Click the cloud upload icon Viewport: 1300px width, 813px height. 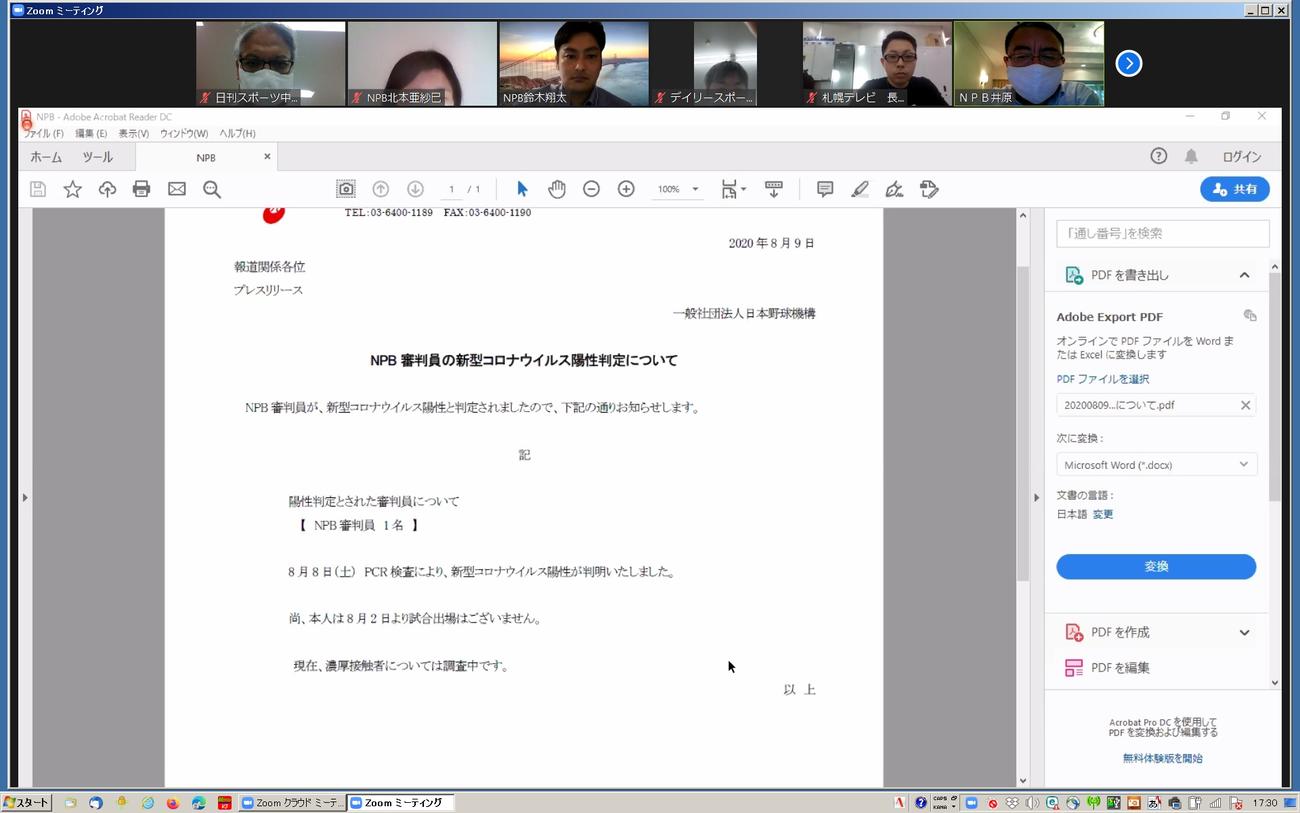[x=107, y=189]
